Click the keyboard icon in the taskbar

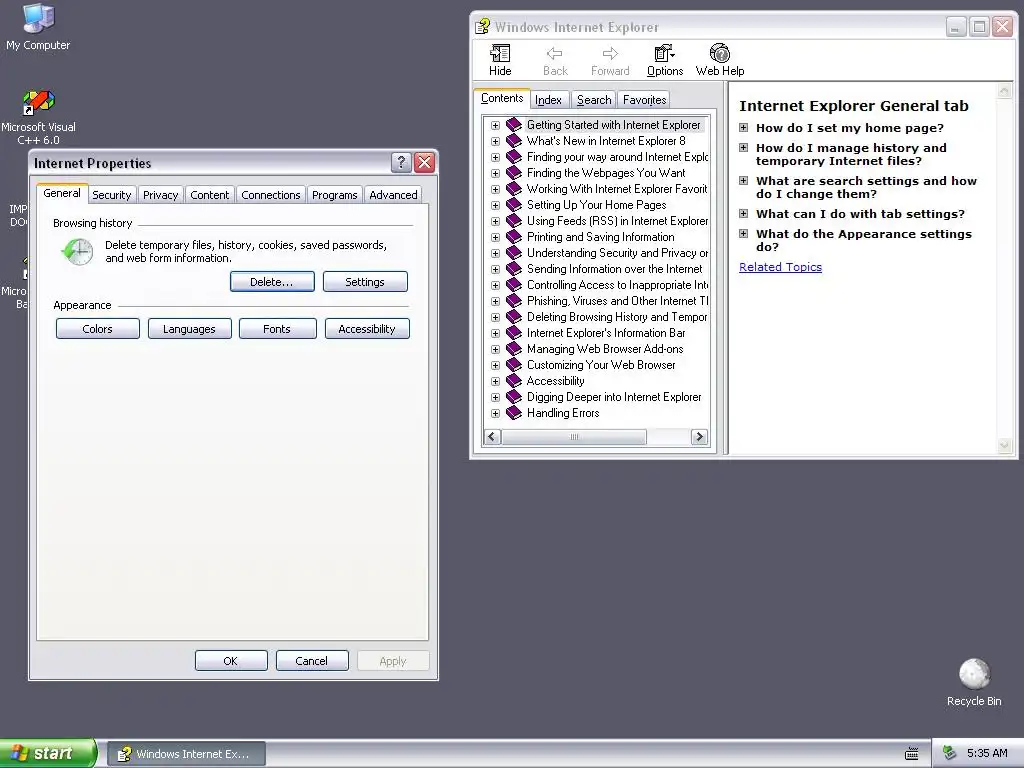click(912, 754)
